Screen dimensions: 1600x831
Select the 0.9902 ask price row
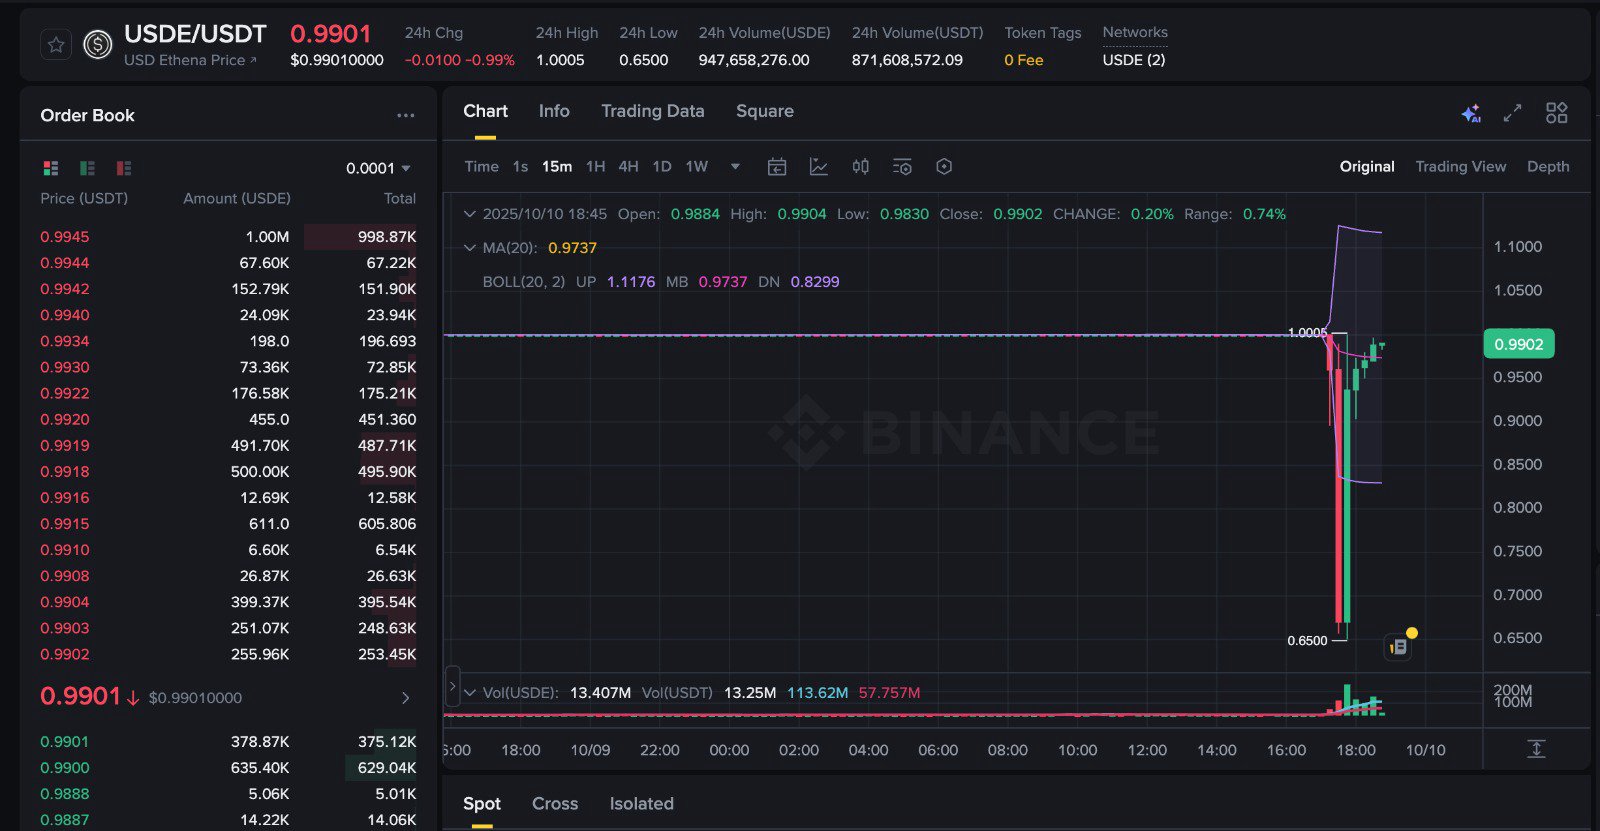tap(228, 655)
